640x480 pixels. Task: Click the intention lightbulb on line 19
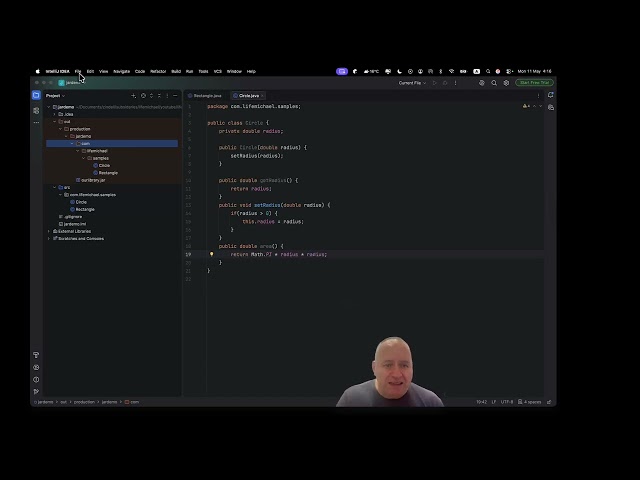click(211, 254)
